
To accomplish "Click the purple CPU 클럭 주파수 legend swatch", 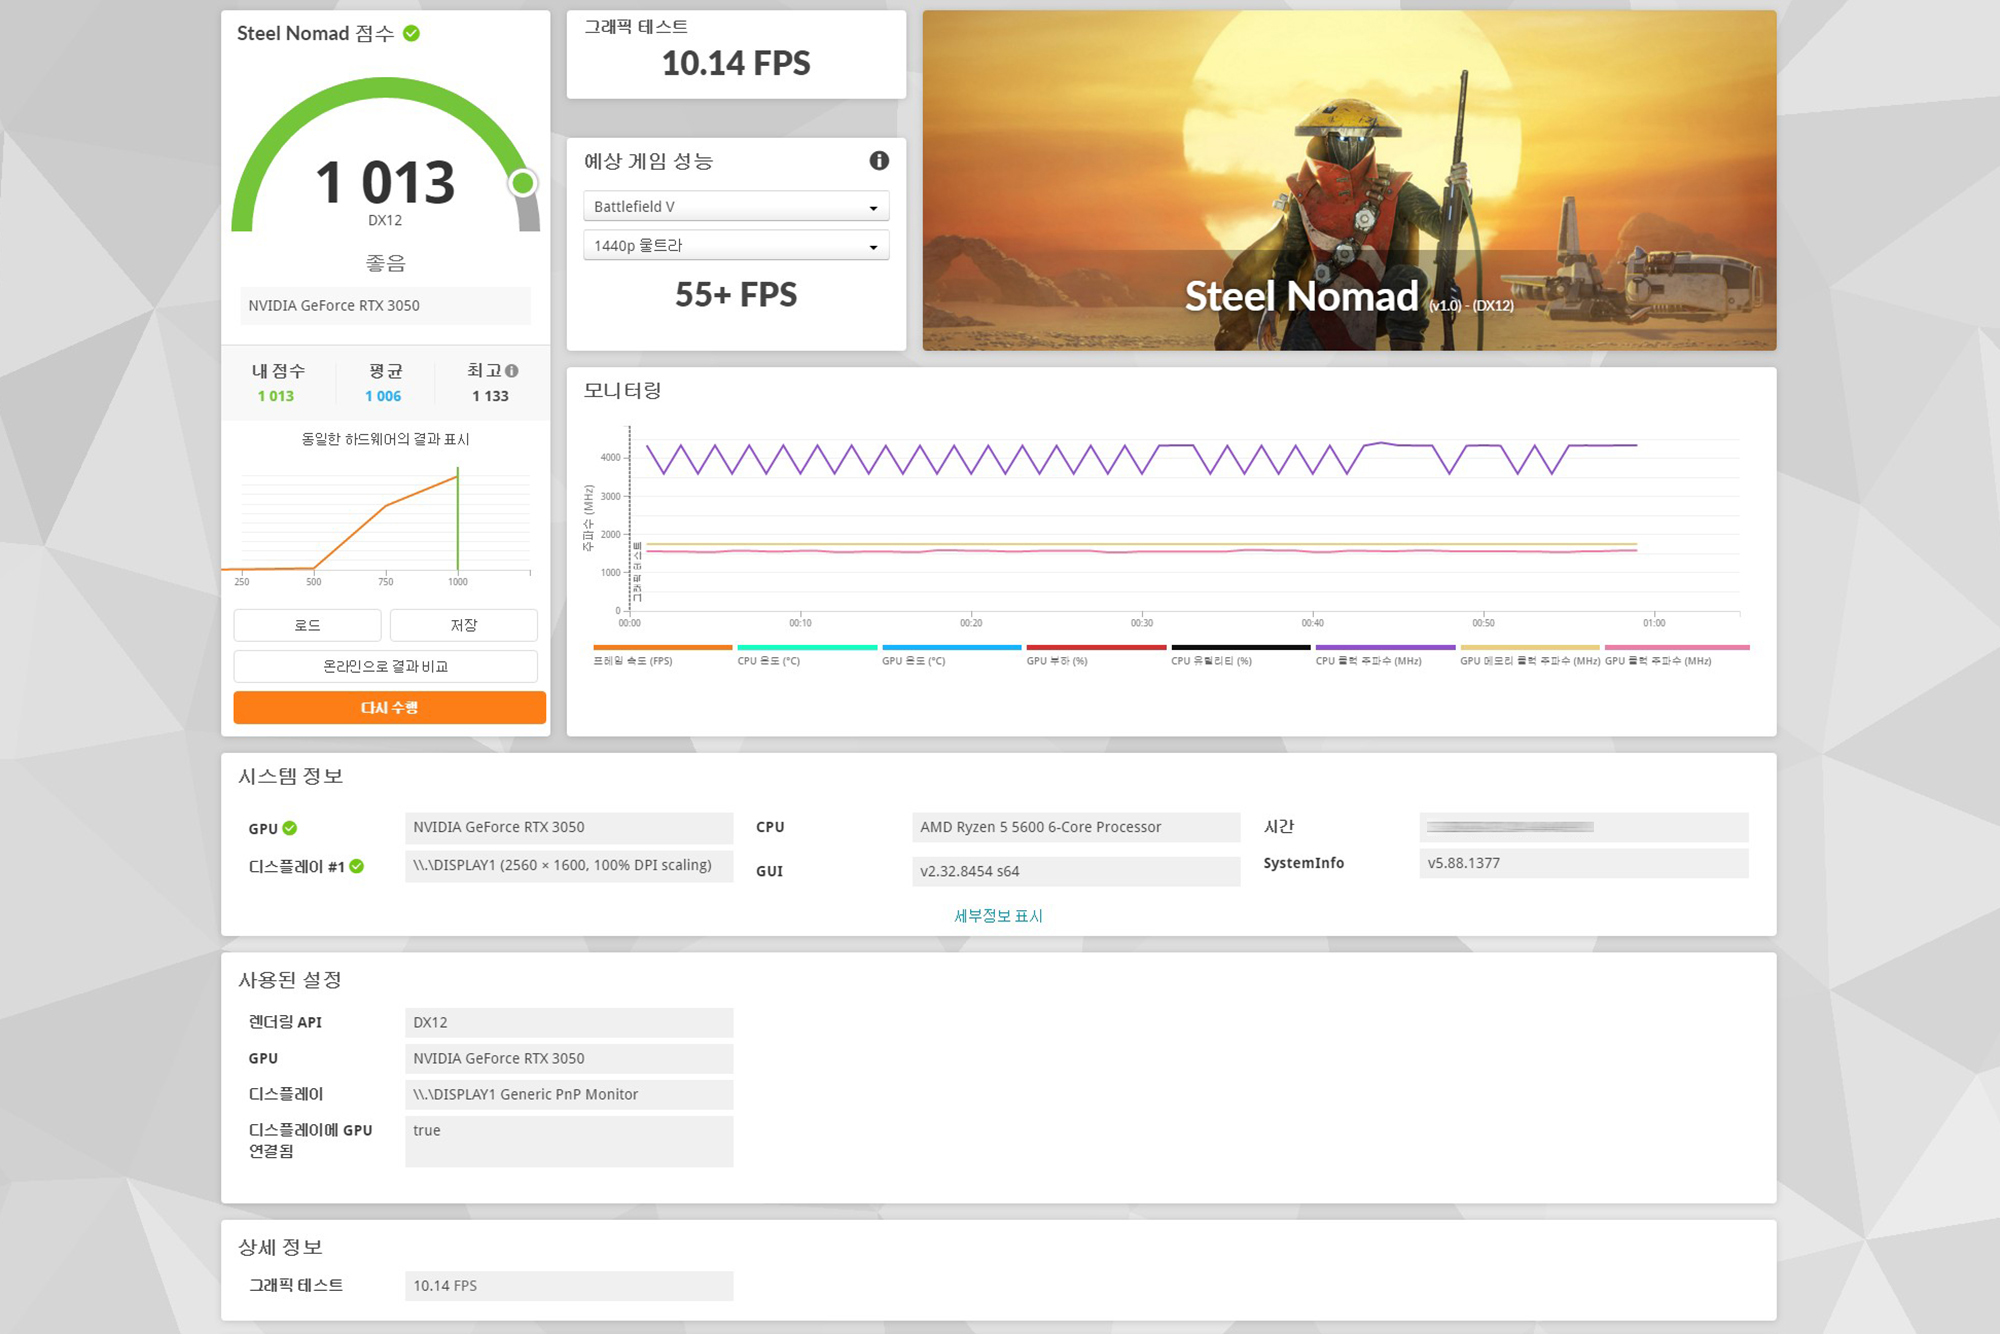I will (1384, 648).
